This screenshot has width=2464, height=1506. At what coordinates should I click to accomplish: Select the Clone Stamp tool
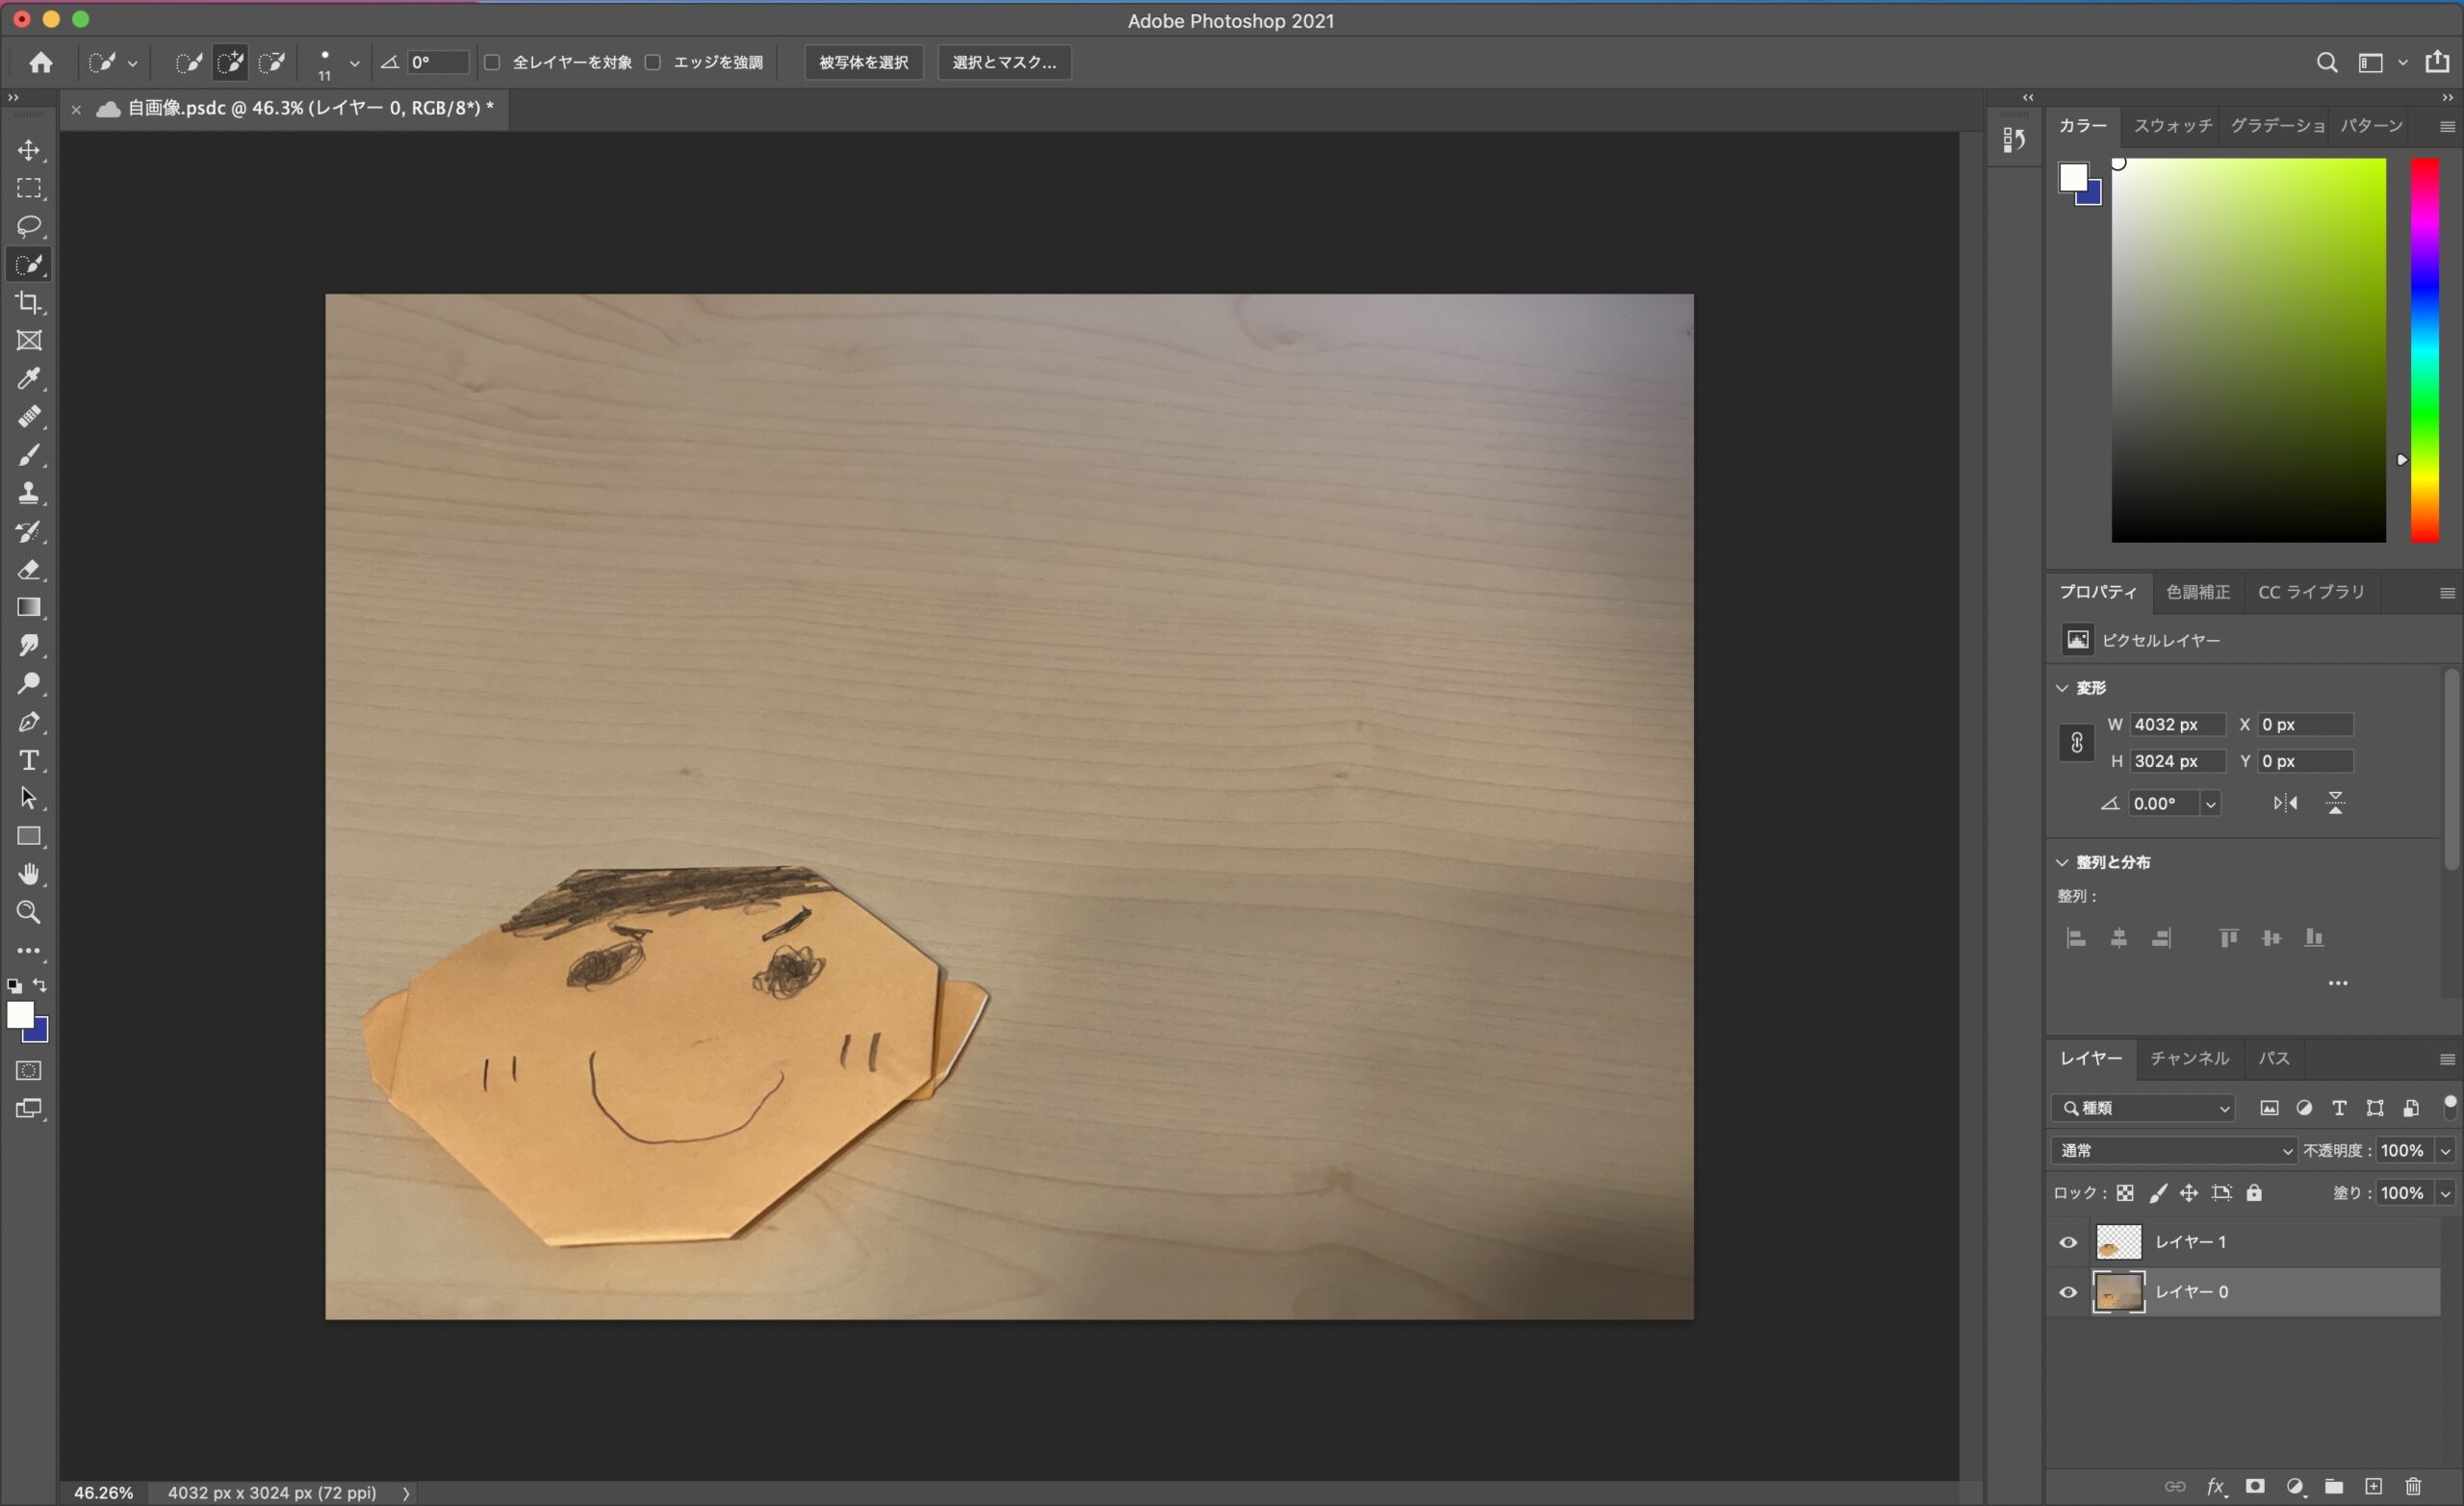[x=28, y=493]
